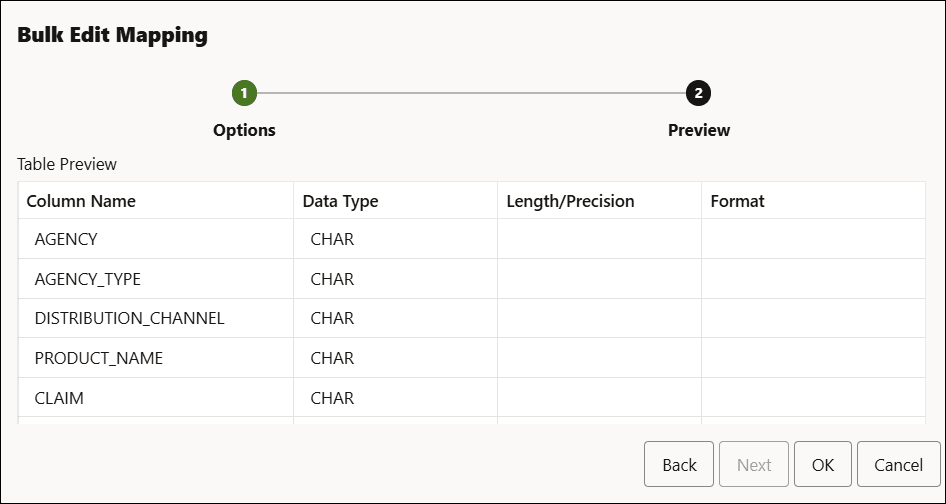Click the Back button

coord(679,465)
